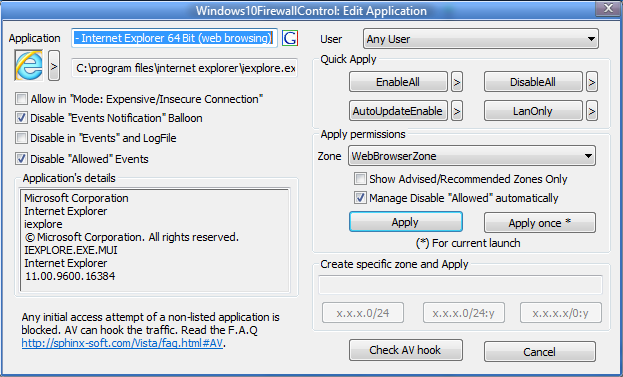
Task: Uncheck Disable Allowed Events
Action: [x=21, y=159]
